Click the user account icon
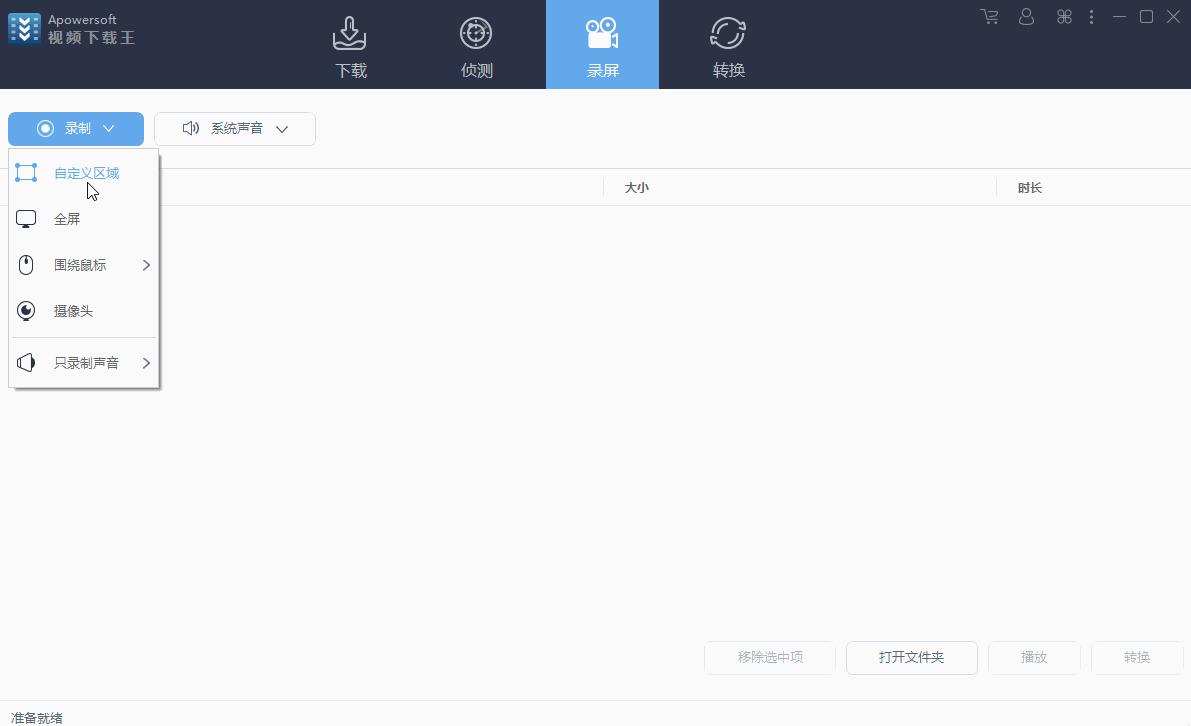The height and width of the screenshot is (726, 1191). 1026,17
